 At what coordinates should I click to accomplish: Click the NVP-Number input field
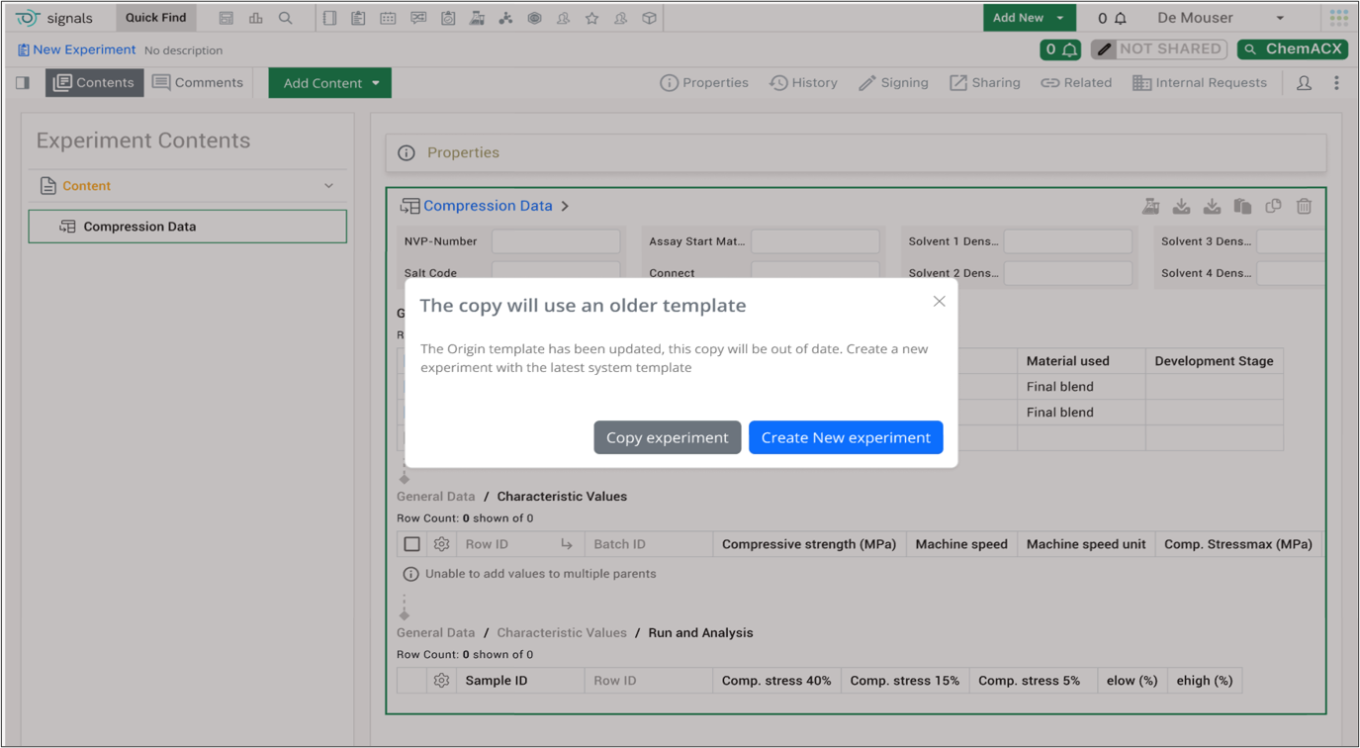(555, 241)
